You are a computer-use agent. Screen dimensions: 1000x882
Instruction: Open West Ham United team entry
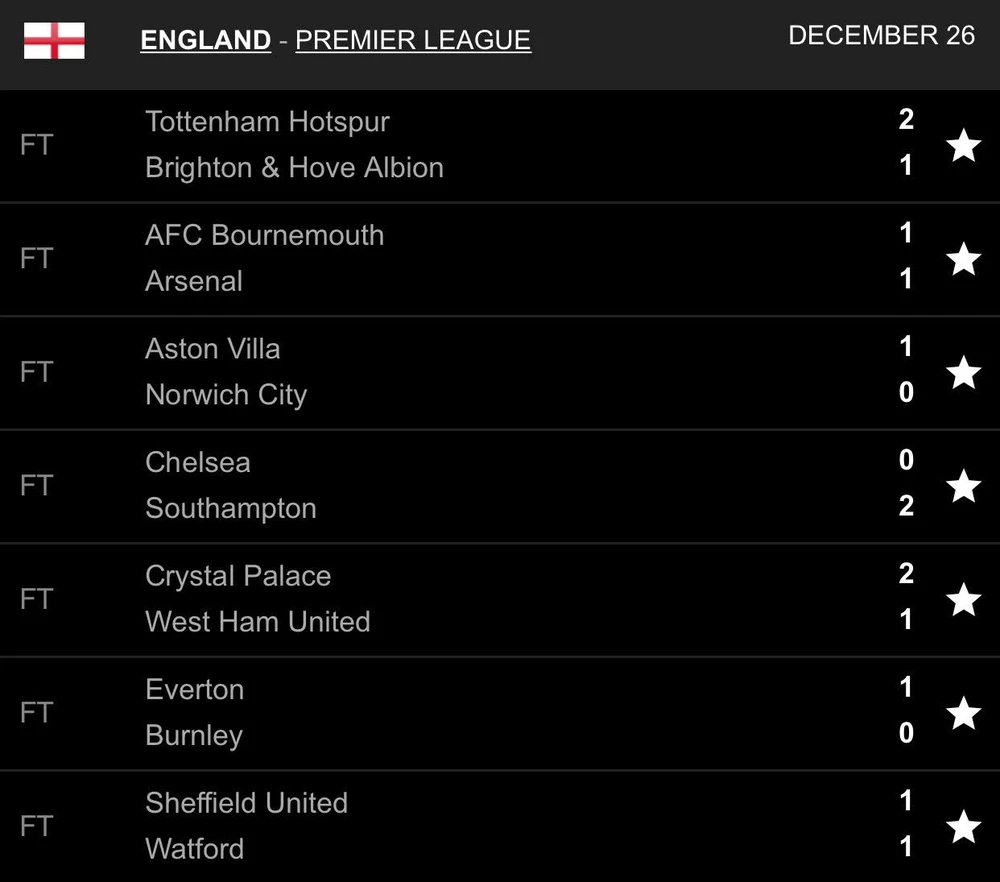[x=258, y=622]
